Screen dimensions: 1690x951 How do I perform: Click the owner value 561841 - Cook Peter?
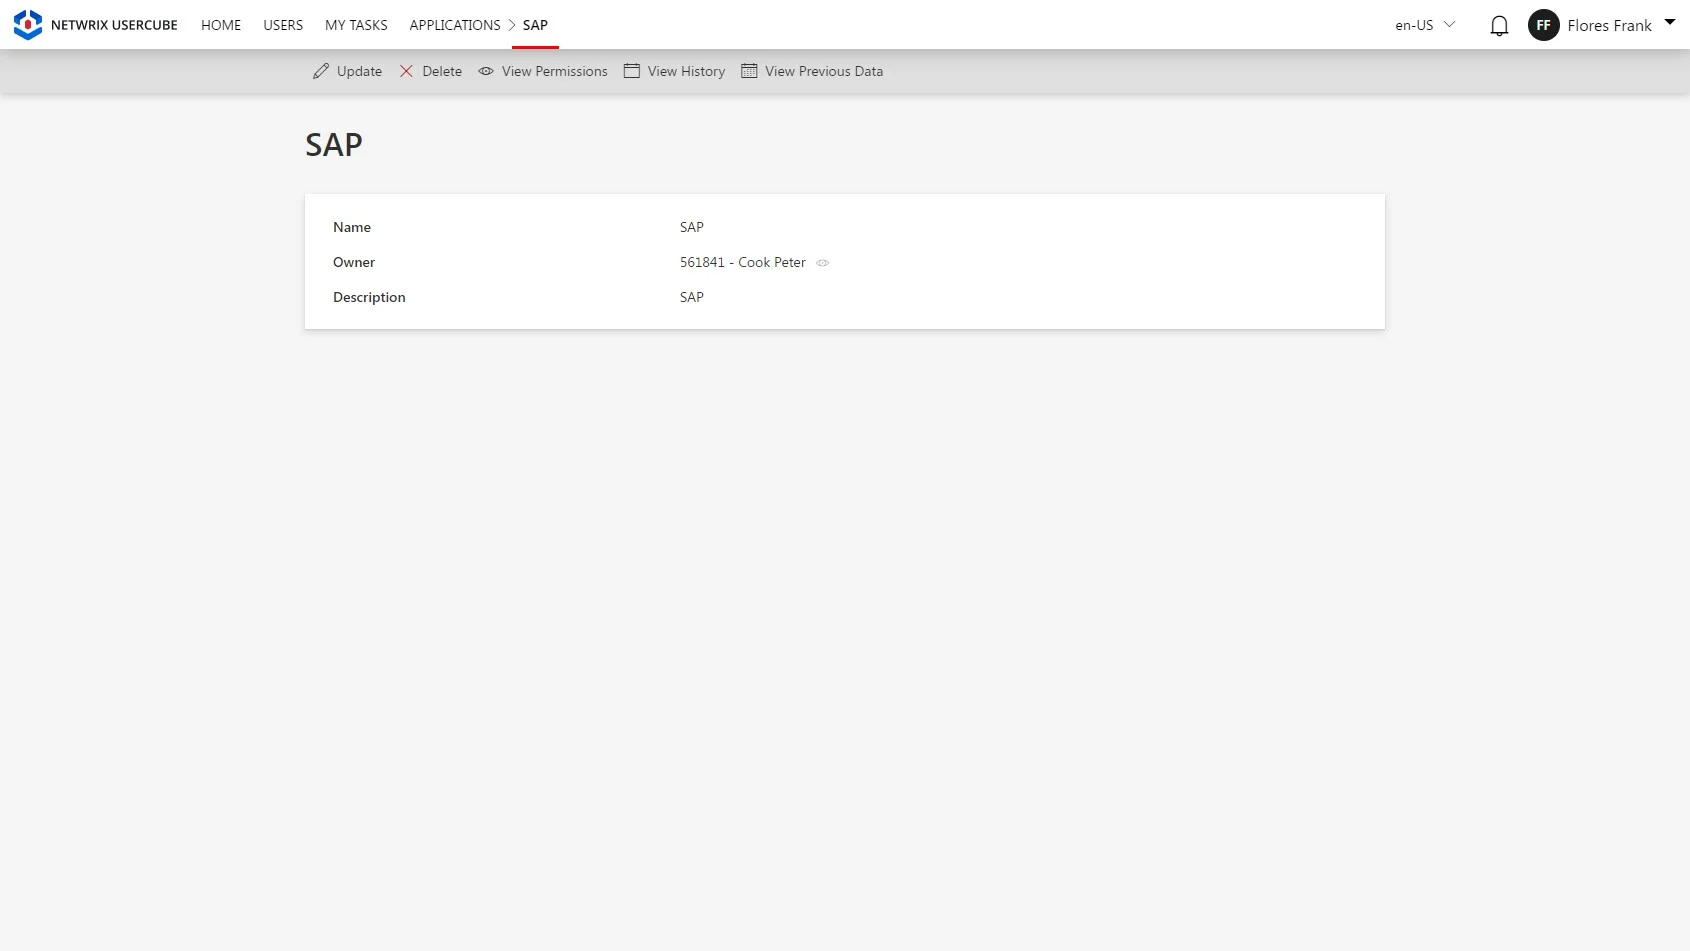pyautogui.click(x=743, y=262)
